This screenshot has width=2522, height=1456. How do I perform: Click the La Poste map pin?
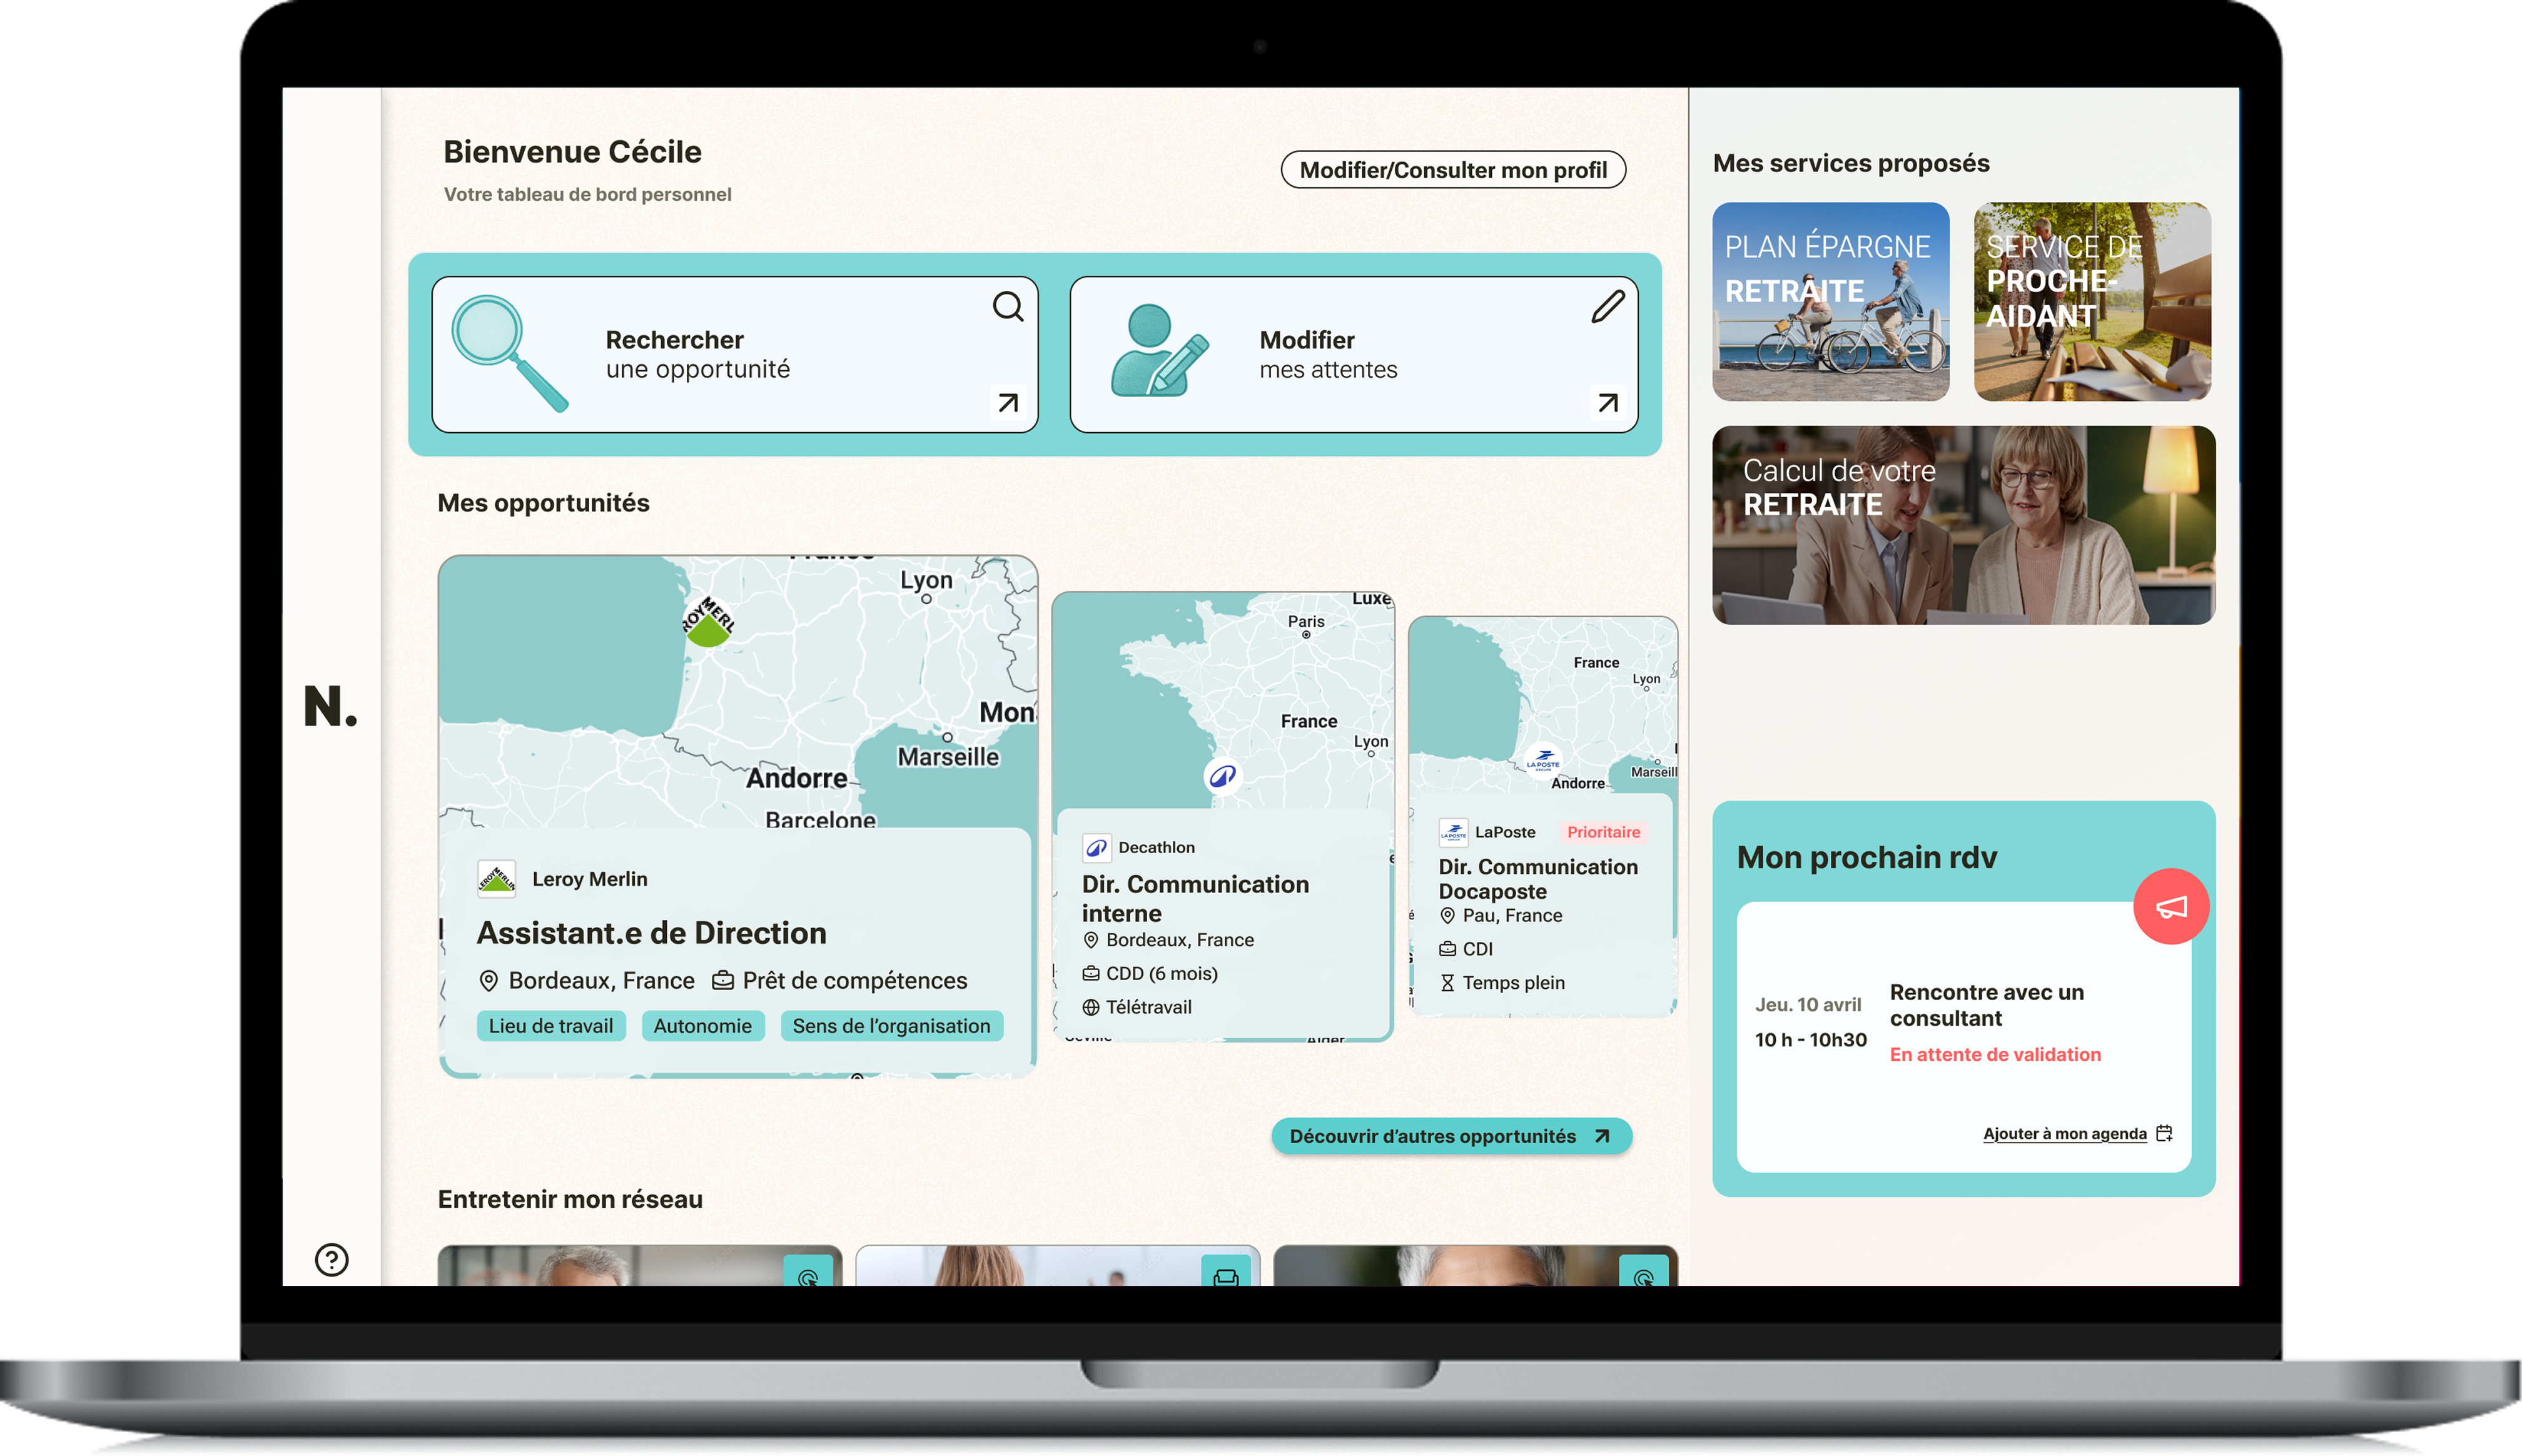[1543, 761]
